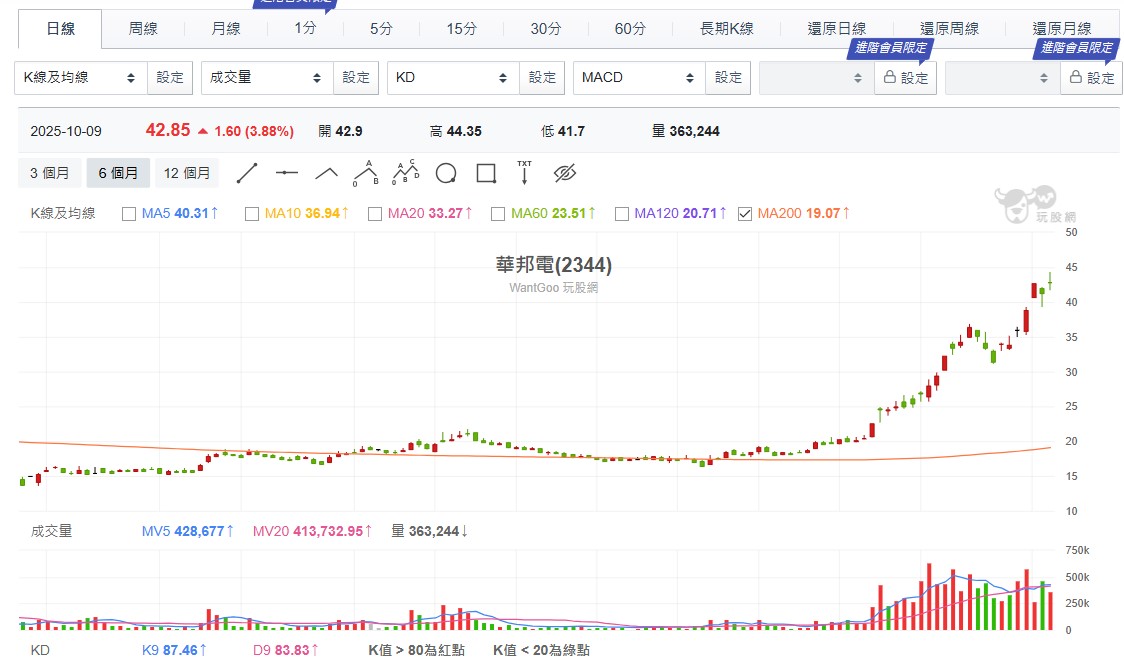Pick the angle polyline drawing tool
Viewport: 1124px width, 663px height.
pyautogui.click(x=327, y=173)
